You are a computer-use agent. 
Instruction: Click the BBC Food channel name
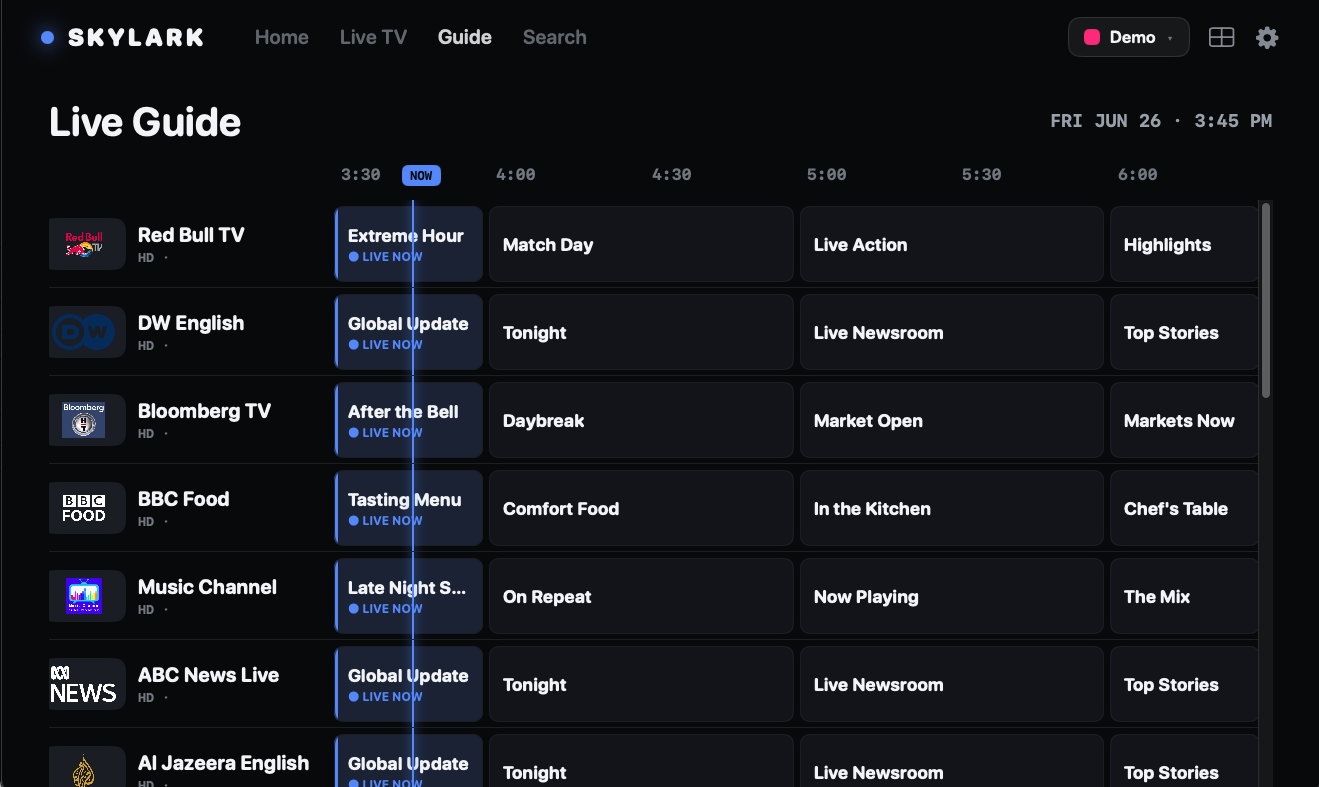pos(184,499)
